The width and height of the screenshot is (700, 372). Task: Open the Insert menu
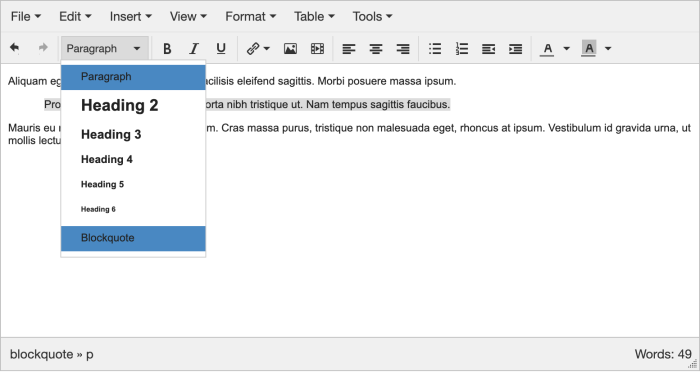(x=131, y=17)
